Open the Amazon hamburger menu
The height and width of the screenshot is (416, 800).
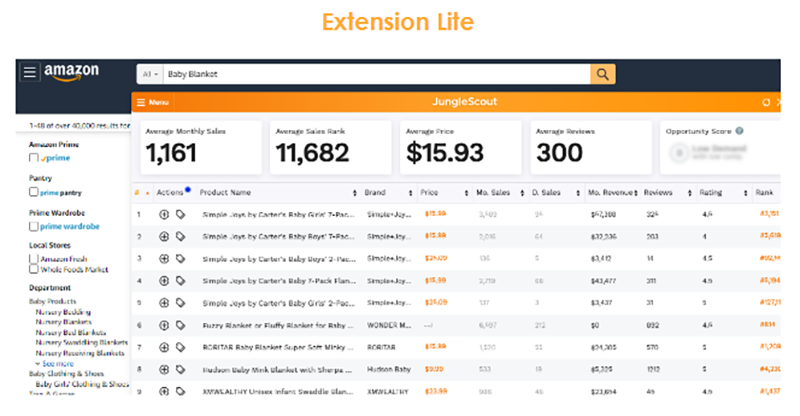tap(30, 72)
